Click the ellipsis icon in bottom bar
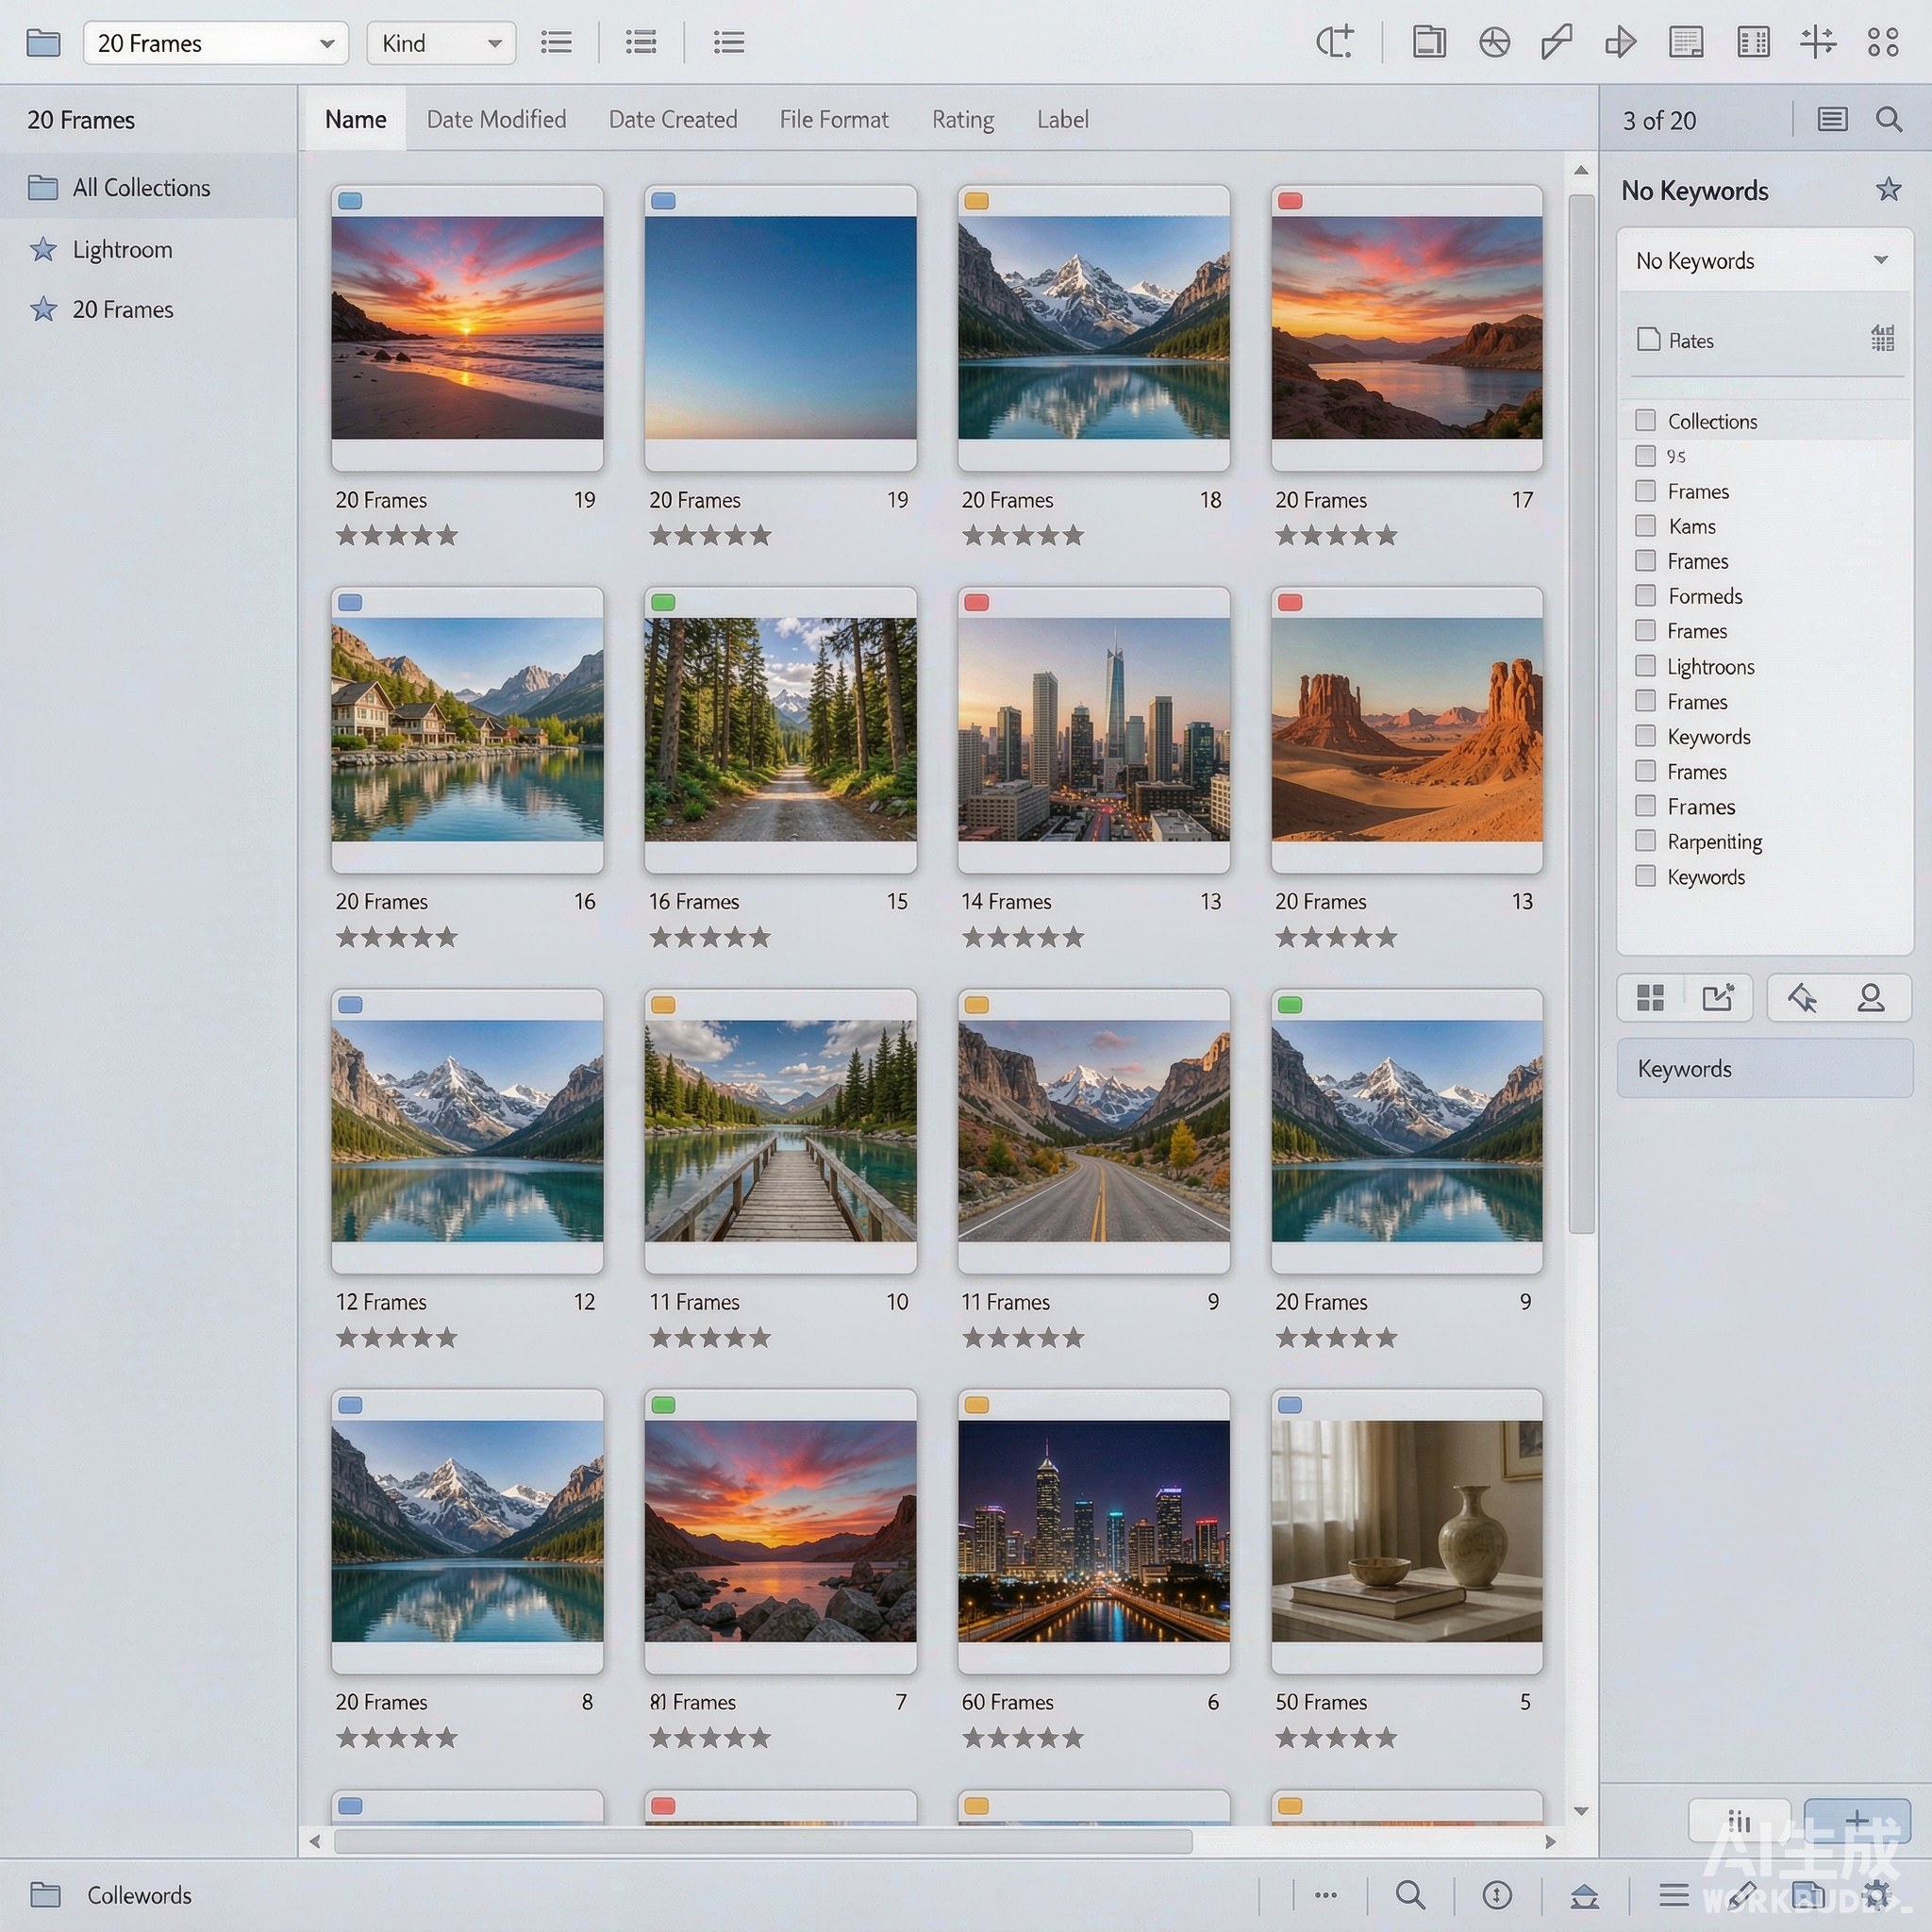This screenshot has width=1932, height=1932. point(1326,1894)
